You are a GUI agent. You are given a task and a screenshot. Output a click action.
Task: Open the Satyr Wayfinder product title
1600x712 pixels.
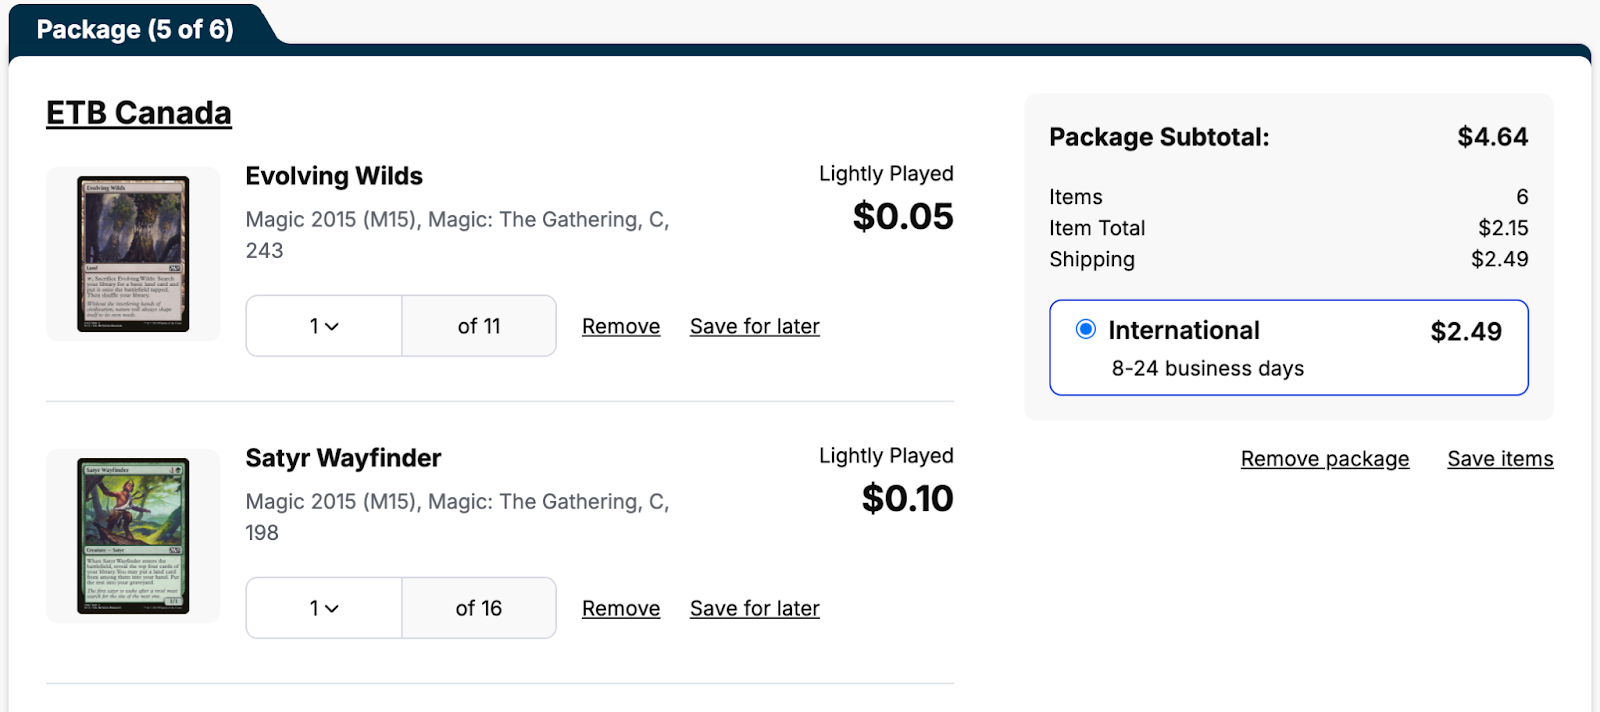click(x=343, y=458)
